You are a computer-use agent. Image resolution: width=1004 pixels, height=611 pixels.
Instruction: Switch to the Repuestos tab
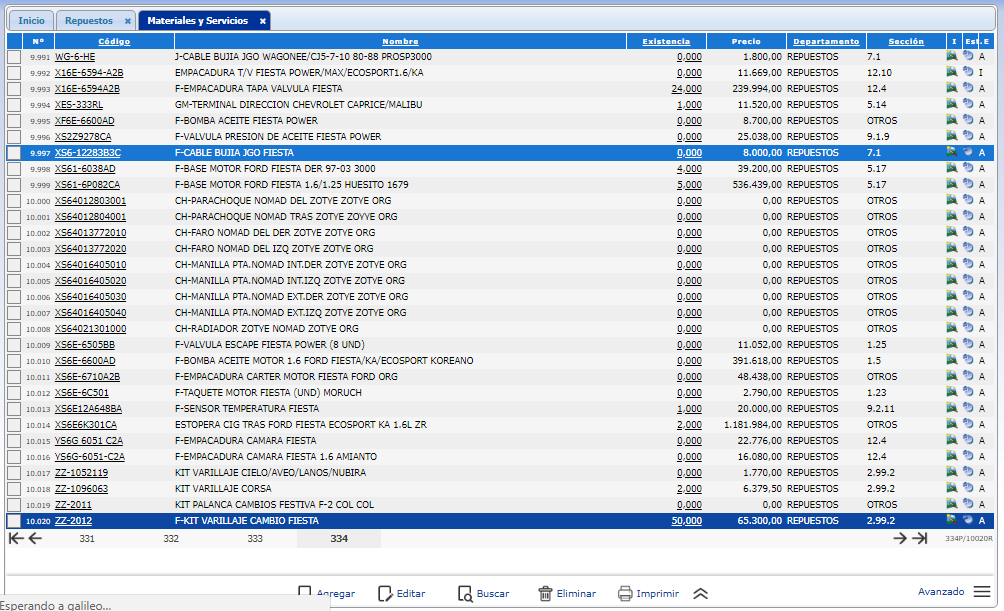click(x=89, y=20)
